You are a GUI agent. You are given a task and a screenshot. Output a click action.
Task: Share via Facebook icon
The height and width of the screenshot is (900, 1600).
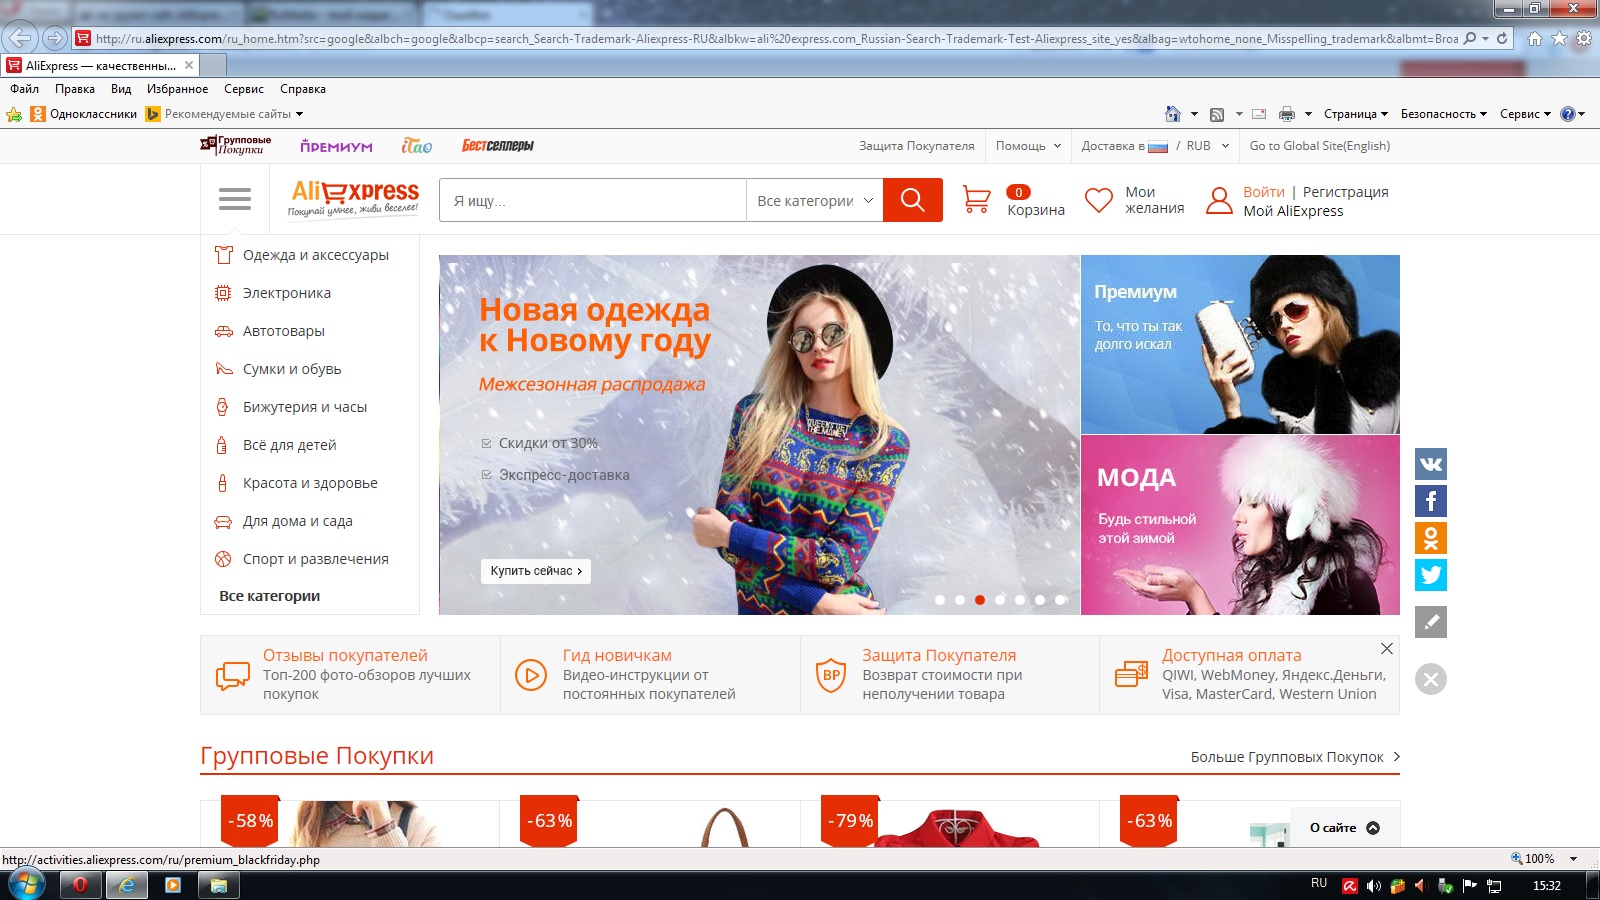(1430, 501)
